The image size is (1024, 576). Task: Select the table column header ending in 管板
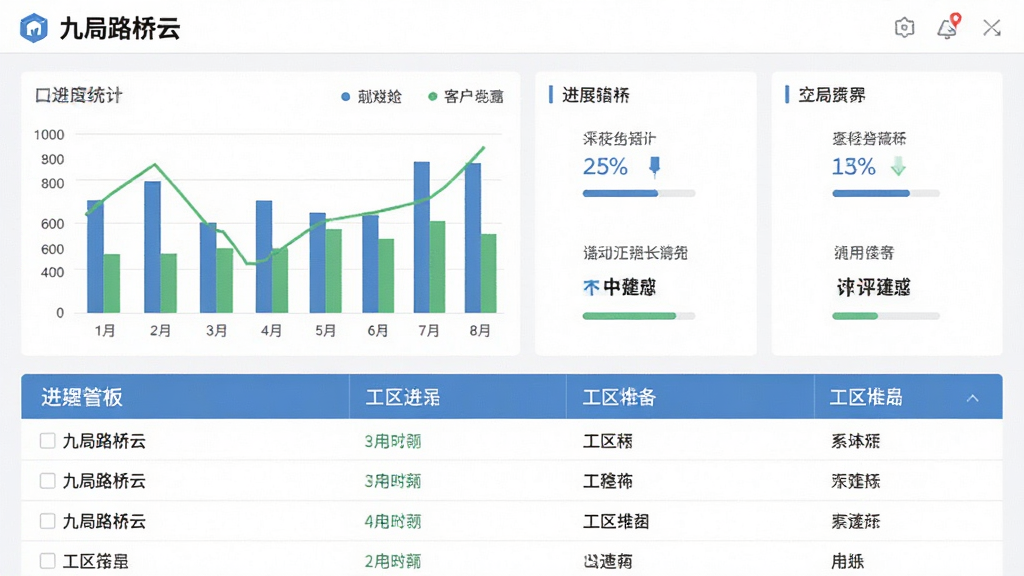point(82,397)
